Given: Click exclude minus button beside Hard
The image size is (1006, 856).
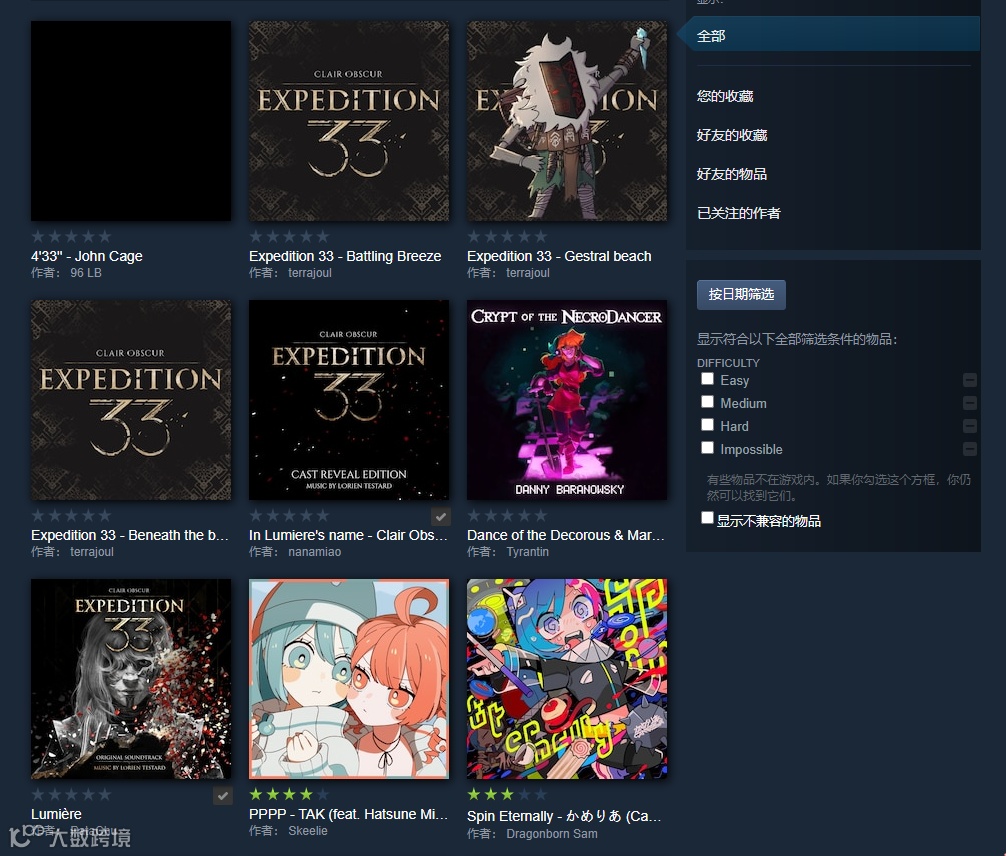Looking at the screenshot, I should [x=970, y=426].
